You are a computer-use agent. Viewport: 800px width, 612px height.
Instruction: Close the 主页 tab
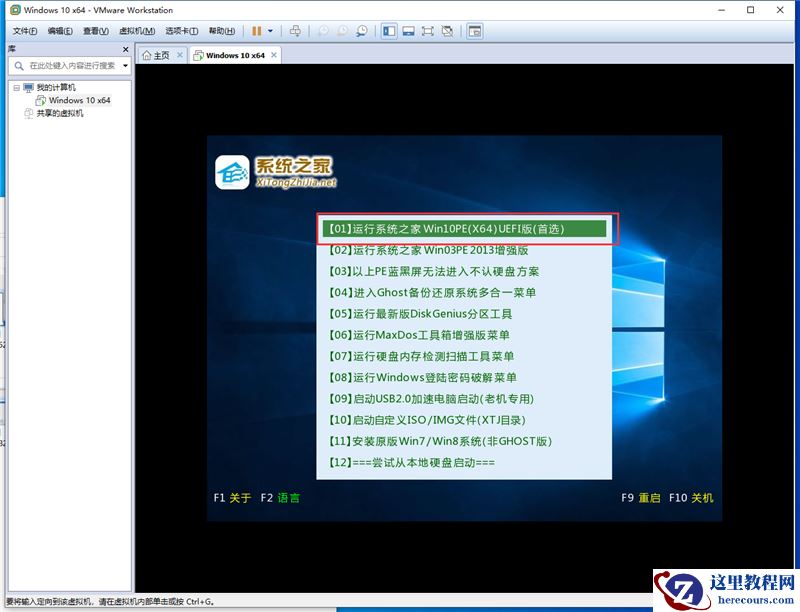[180, 55]
